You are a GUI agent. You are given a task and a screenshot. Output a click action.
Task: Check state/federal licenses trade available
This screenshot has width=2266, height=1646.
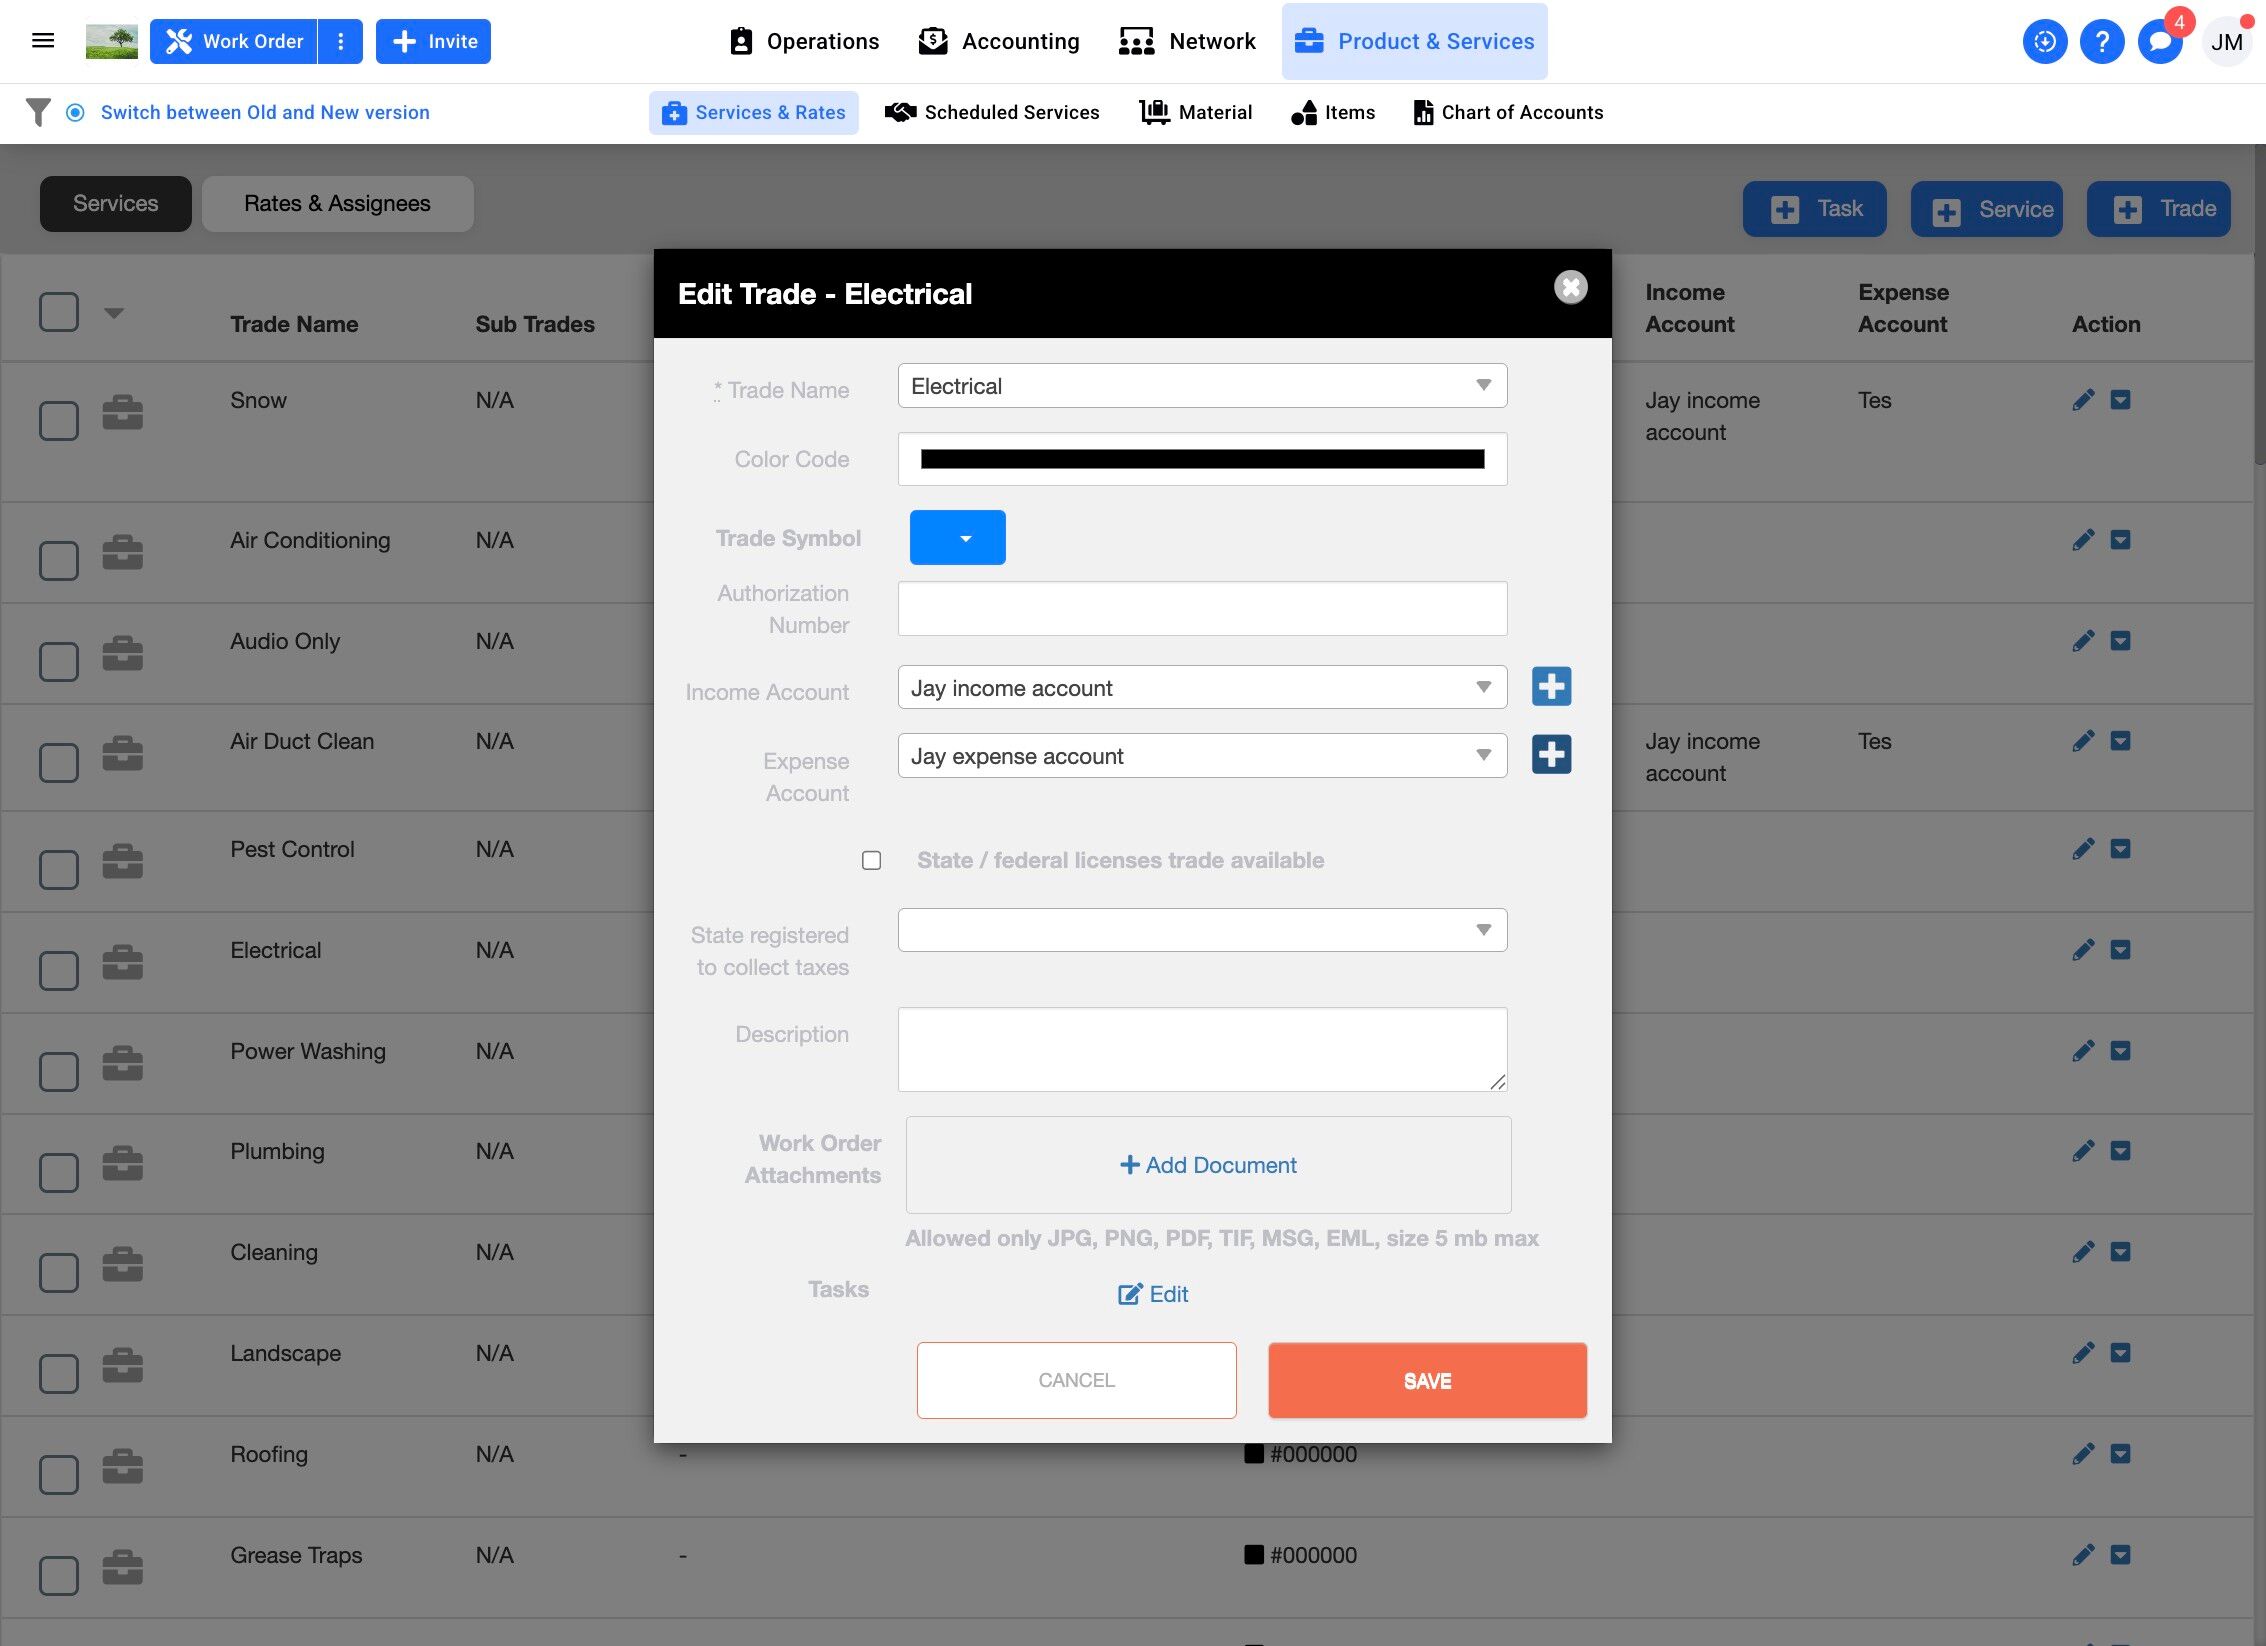click(872, 861)
